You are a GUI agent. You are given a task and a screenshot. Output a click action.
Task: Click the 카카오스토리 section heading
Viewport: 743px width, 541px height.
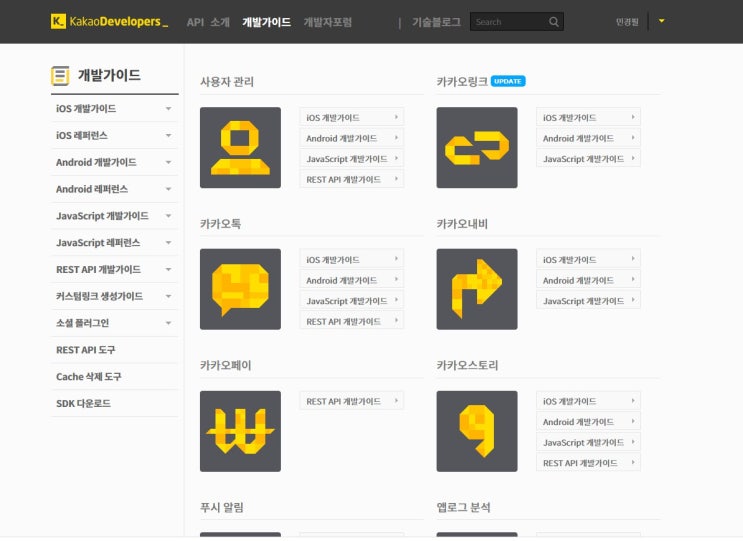(467, 365)
